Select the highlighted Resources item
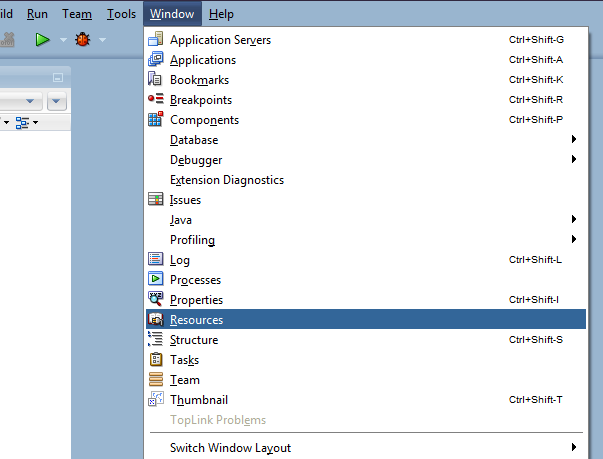Viewport: 603px width, 459px height. (x=197, y=320)
